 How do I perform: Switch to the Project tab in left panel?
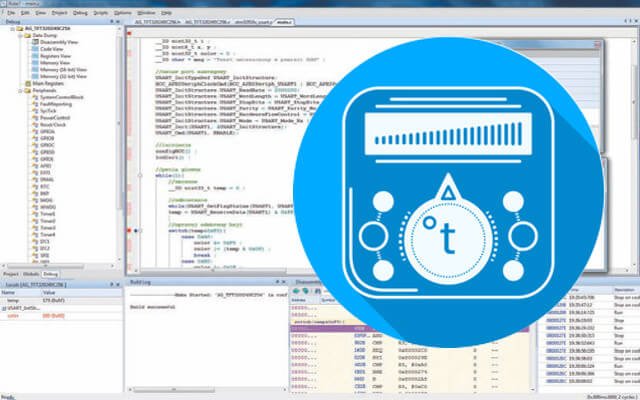[x=11, y=274]
